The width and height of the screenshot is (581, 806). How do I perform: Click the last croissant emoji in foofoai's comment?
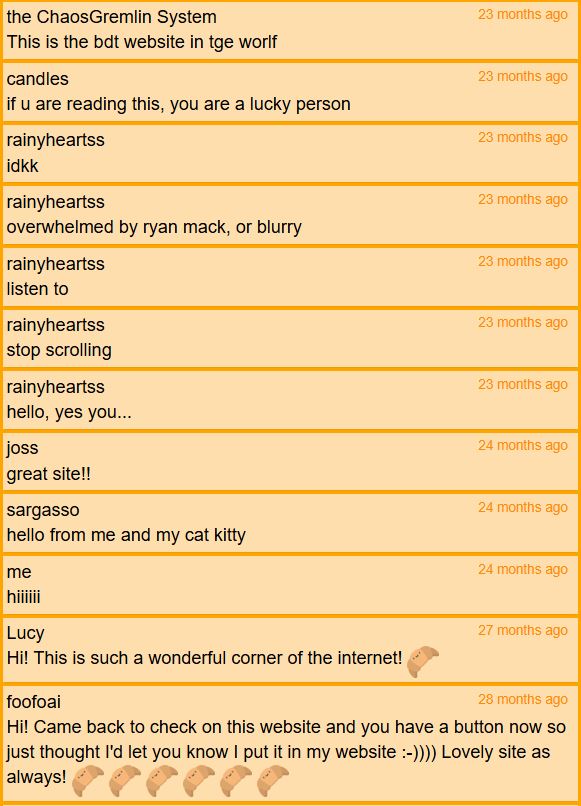pos(273,780)
